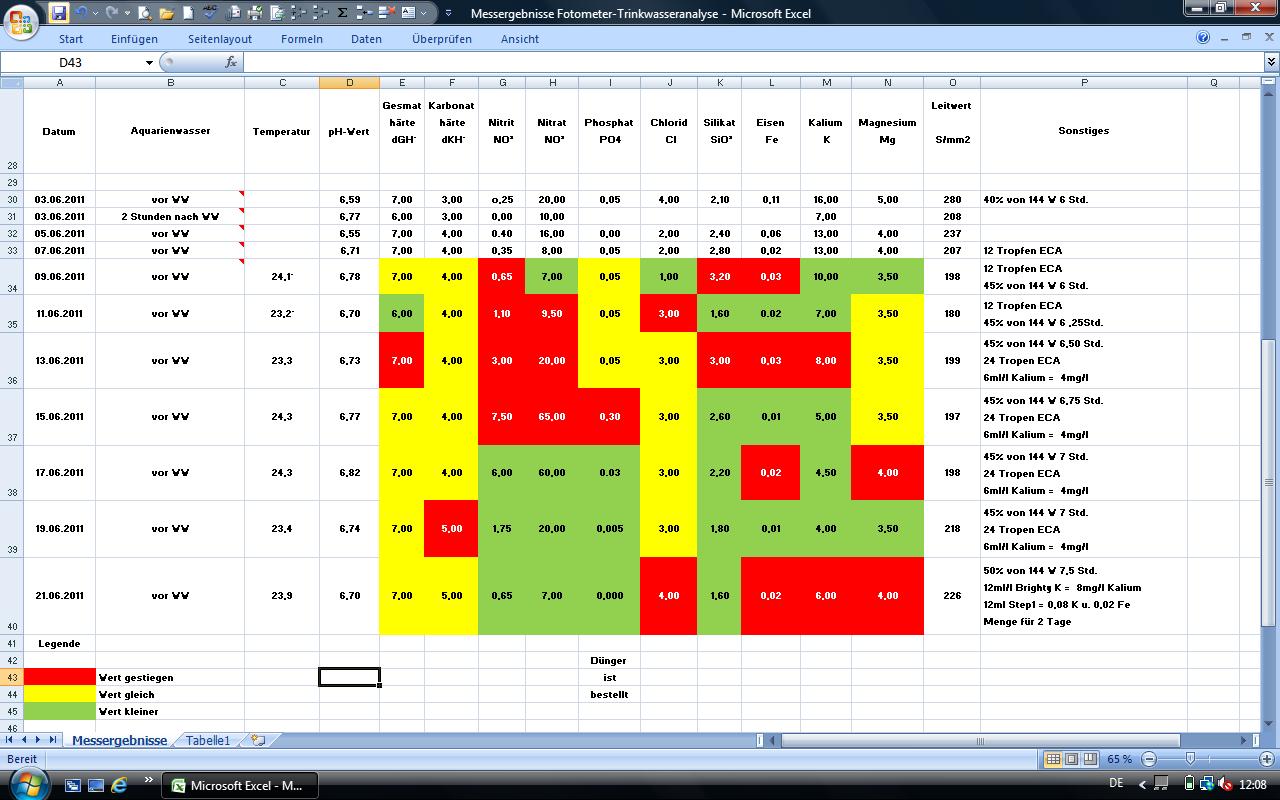Click Internet Explorer icon in taskbar
Viewport: 1280px width, 800px height.
point(119,785)
